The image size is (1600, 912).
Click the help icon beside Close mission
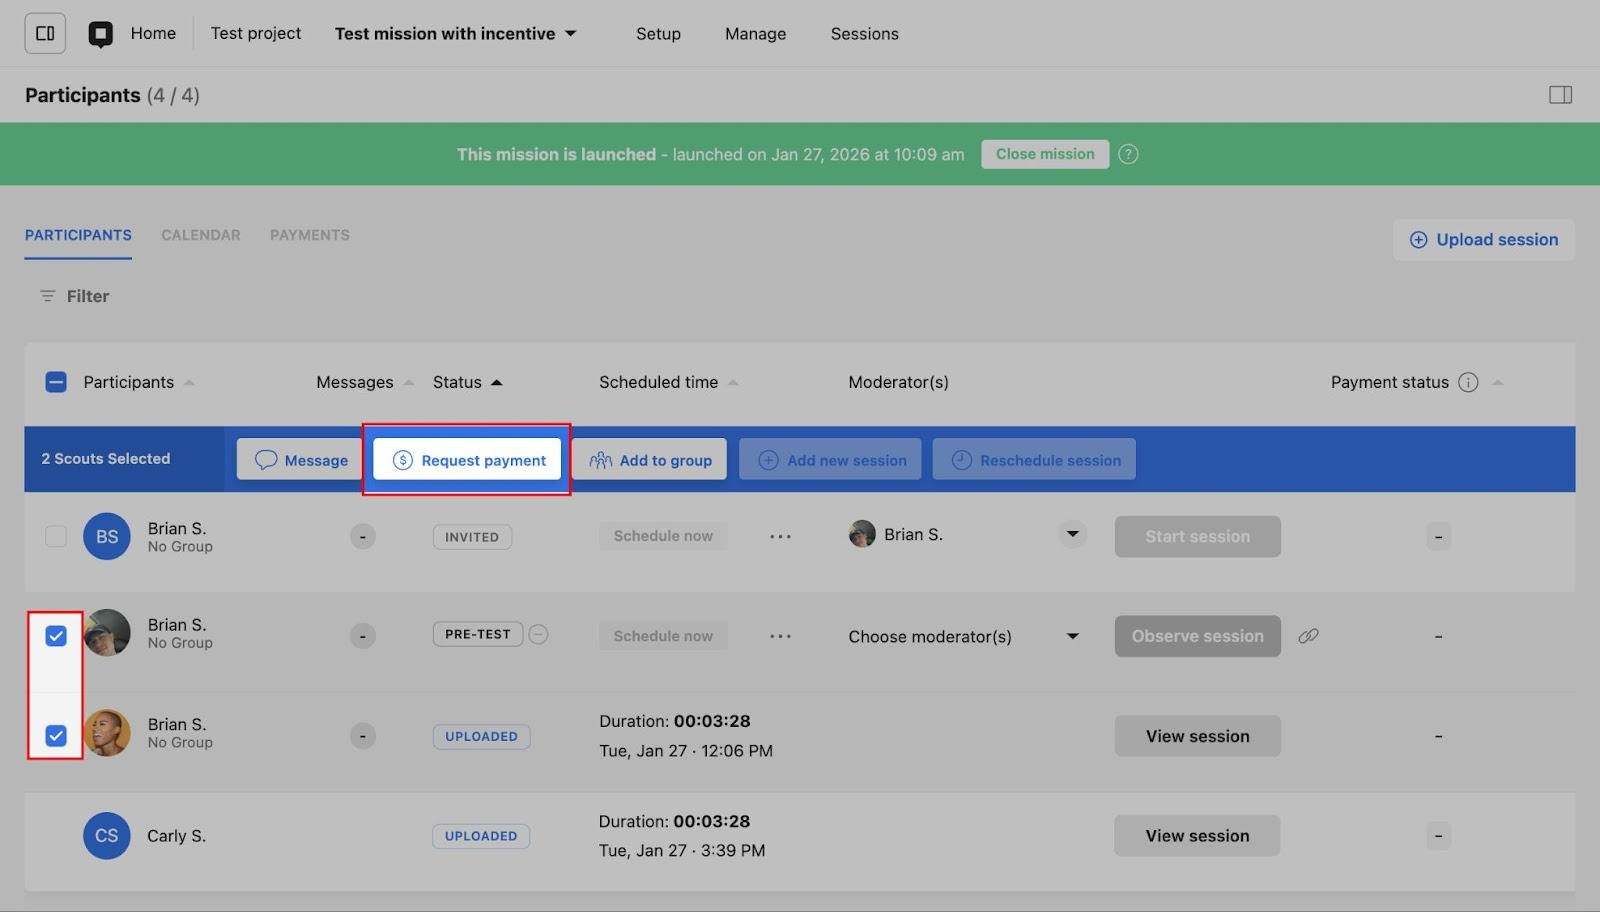pyautogui.click(x=1128, y=154)
